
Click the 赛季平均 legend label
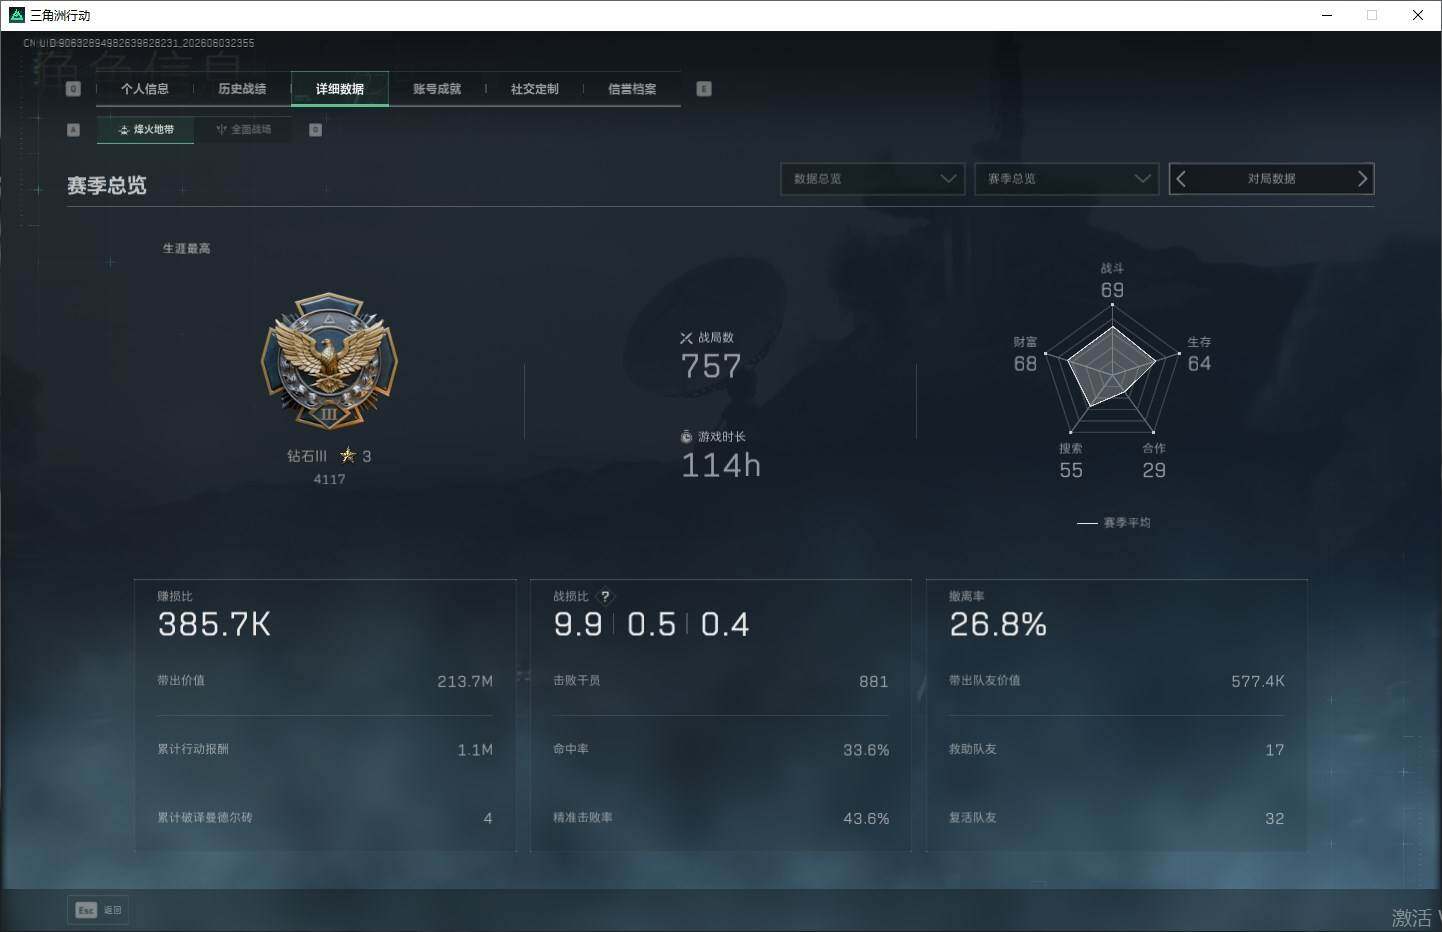1127,523
